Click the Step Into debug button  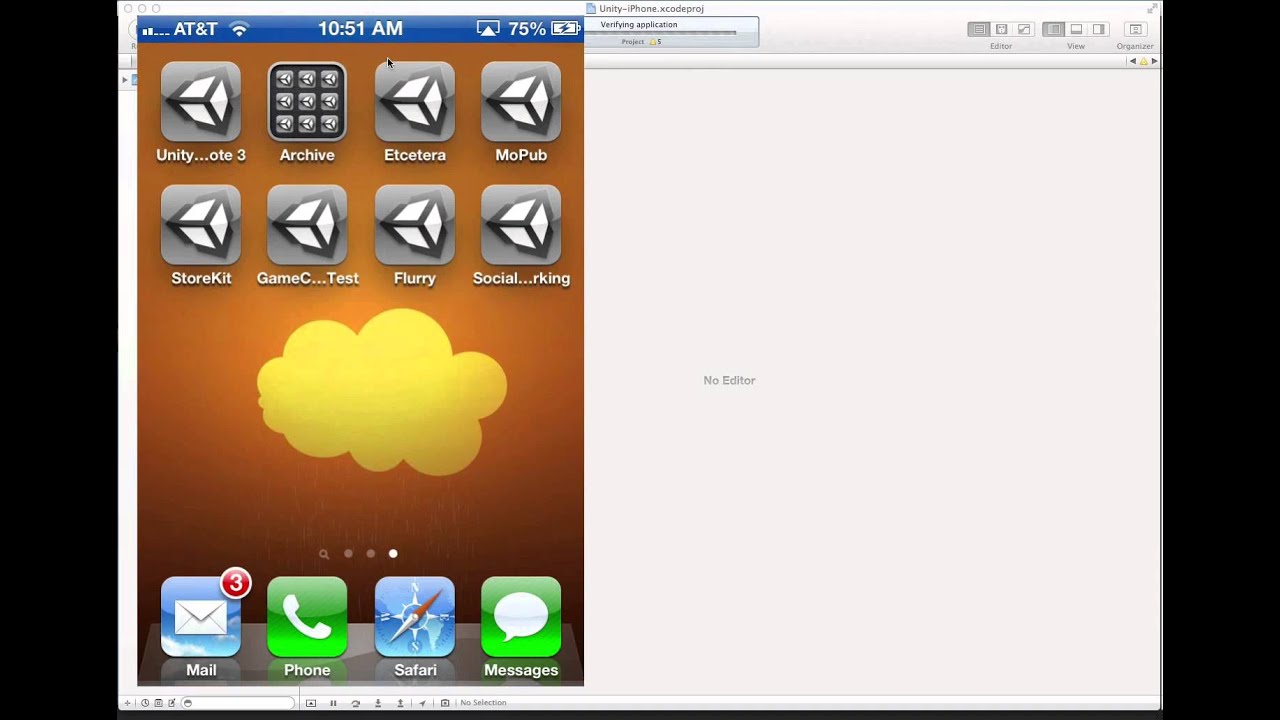tap(378, 703)
